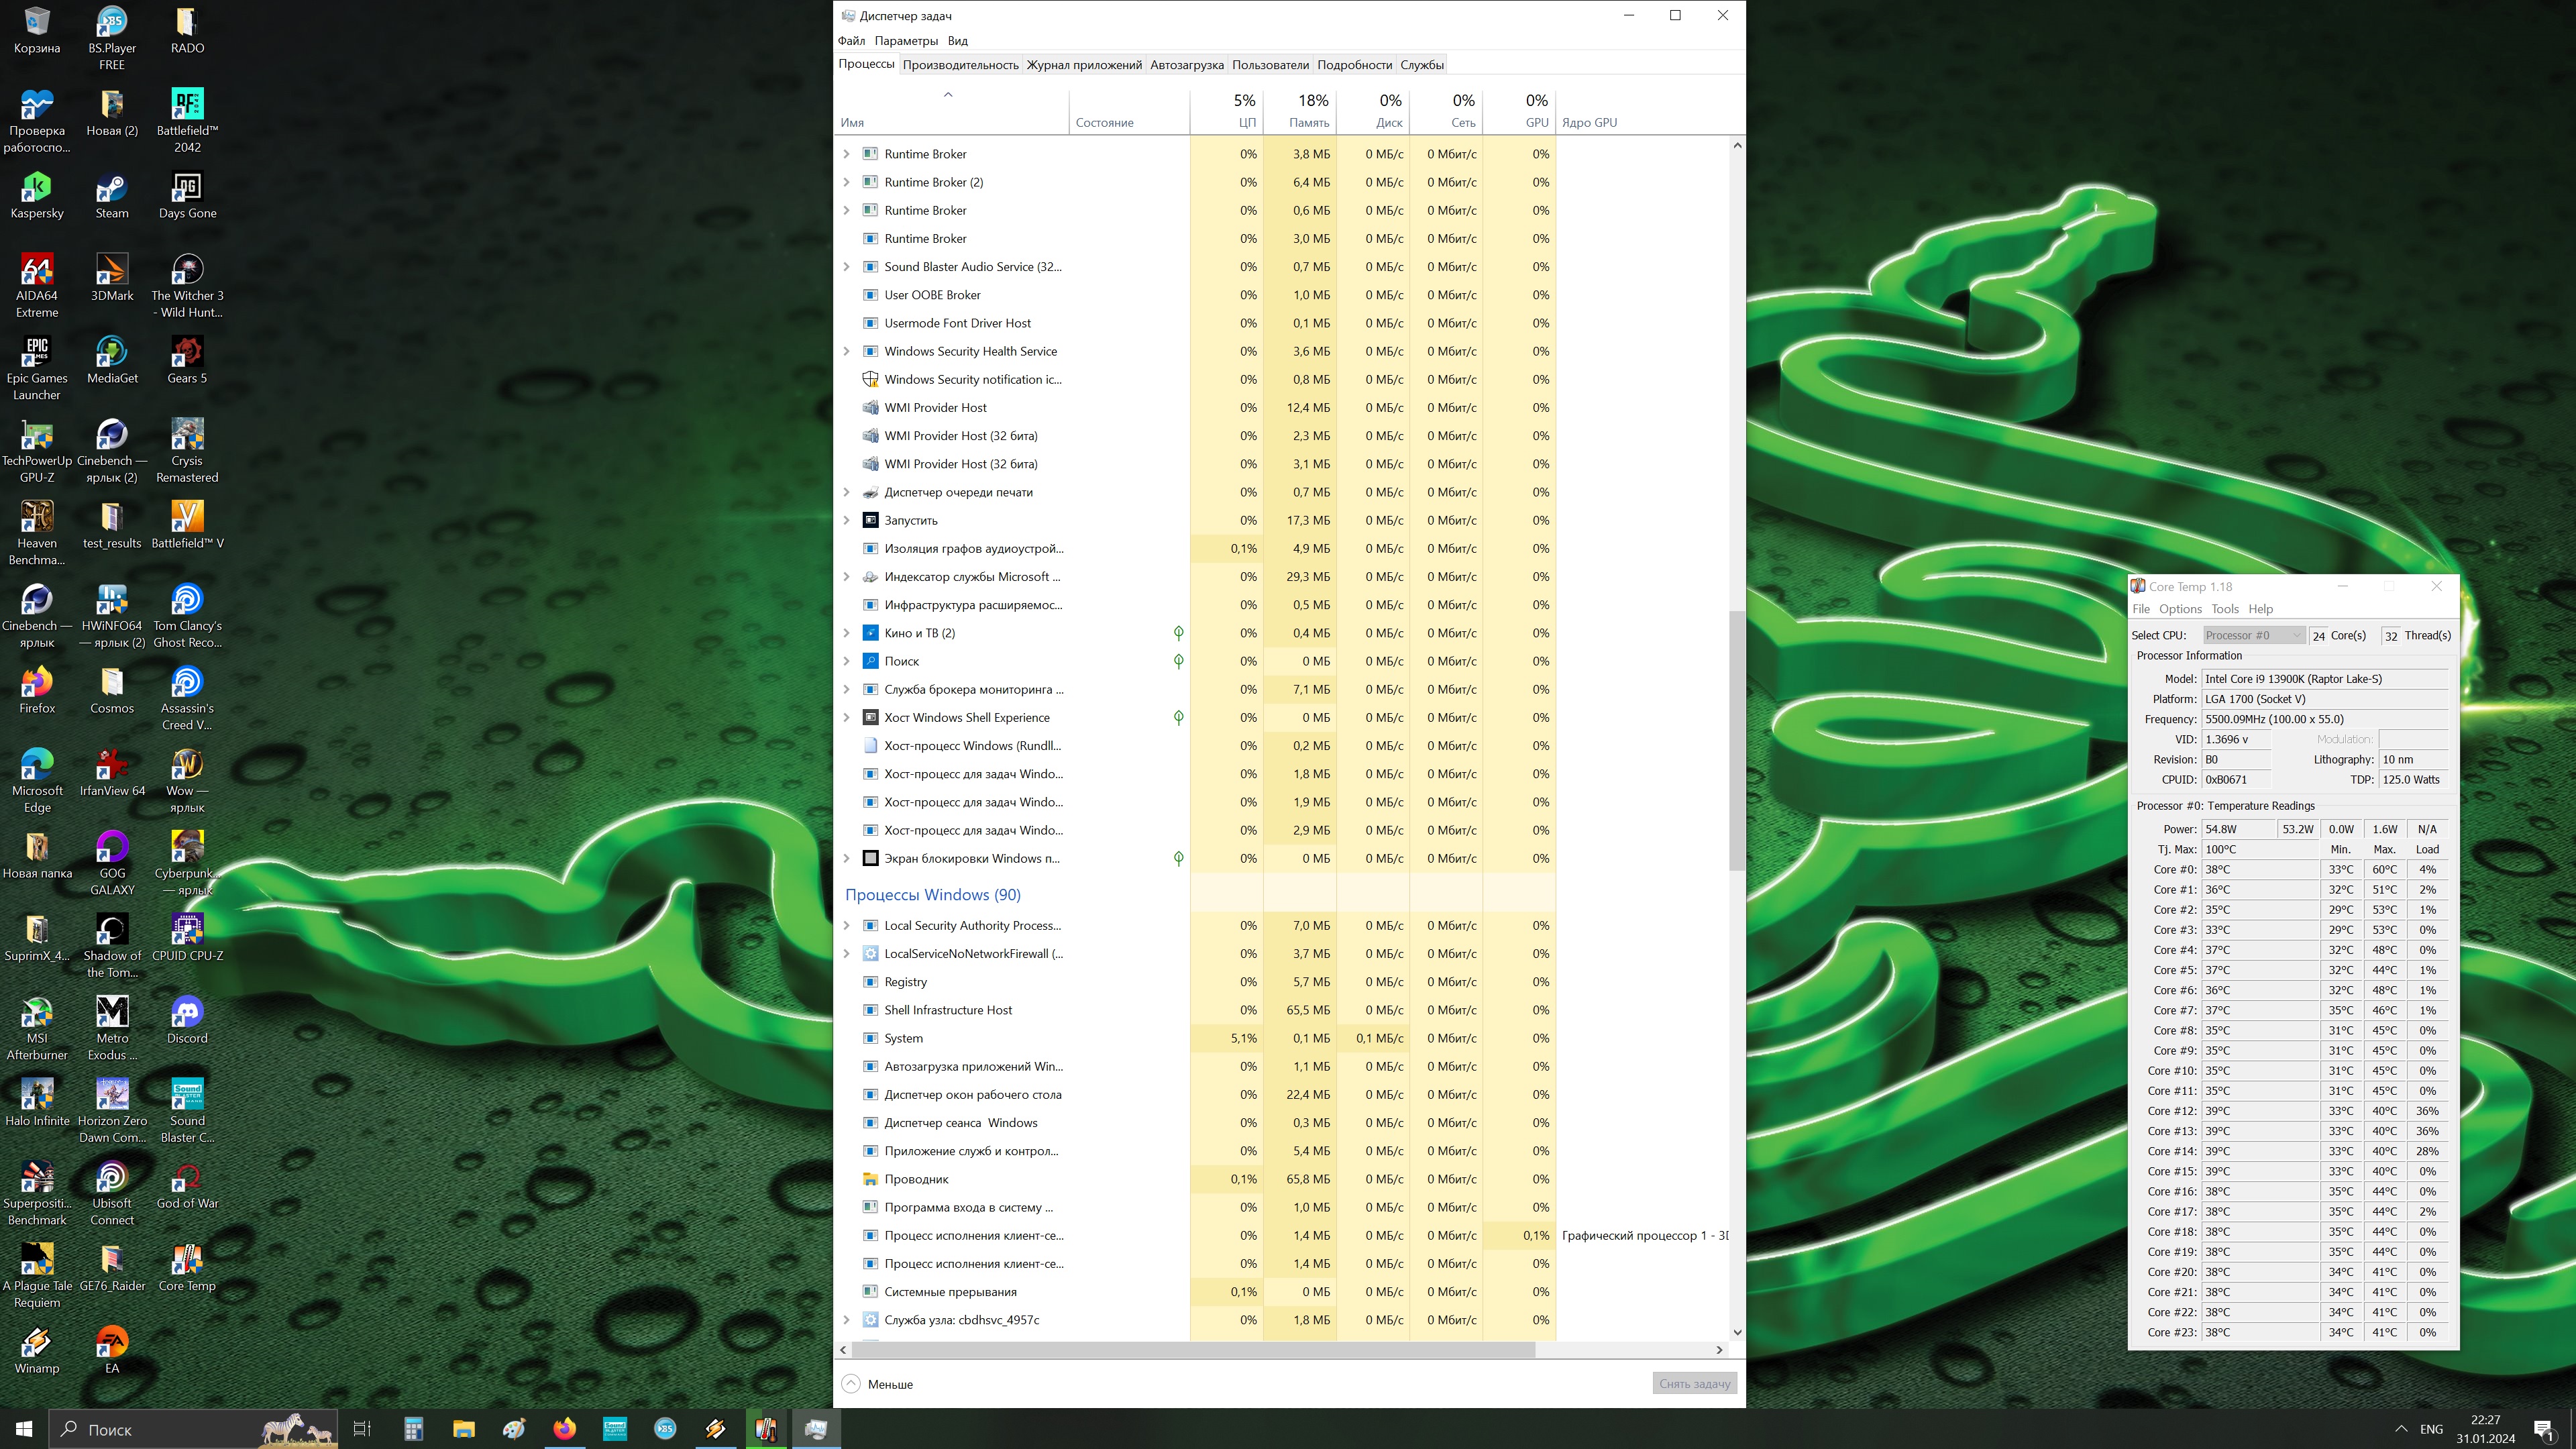The width and height of the screenshot is (2576, 1449).
Task: Expand the Runtime Broker (2) process group
Action: pyautogui.click(x=846, y=182)
